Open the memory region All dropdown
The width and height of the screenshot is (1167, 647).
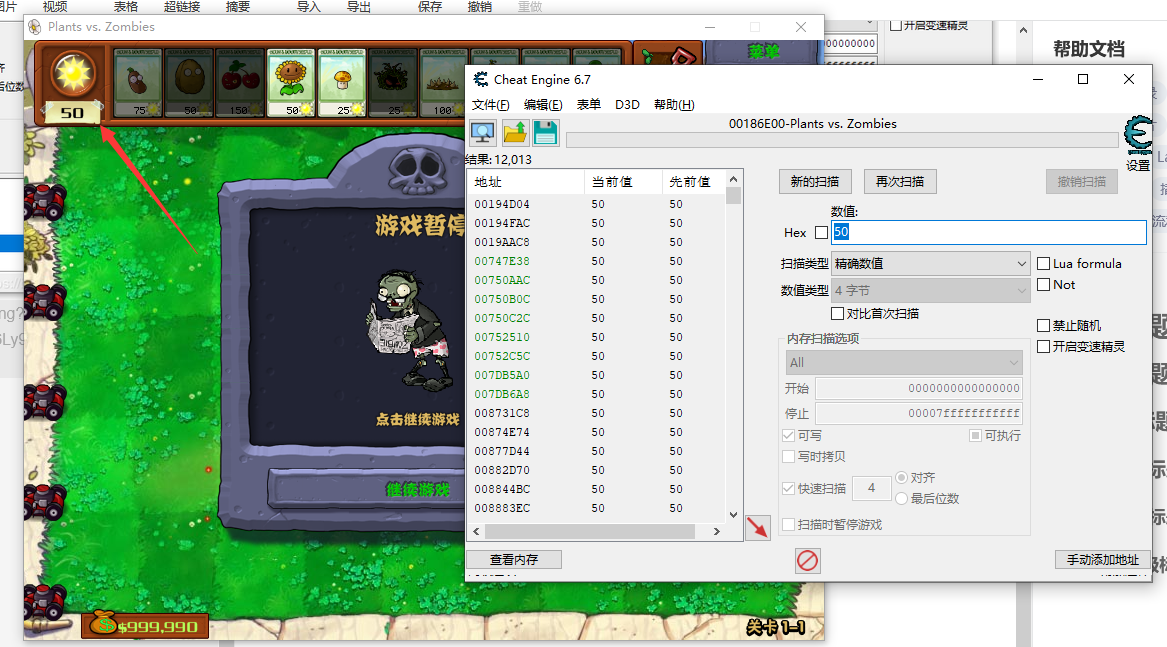point(904,363)
